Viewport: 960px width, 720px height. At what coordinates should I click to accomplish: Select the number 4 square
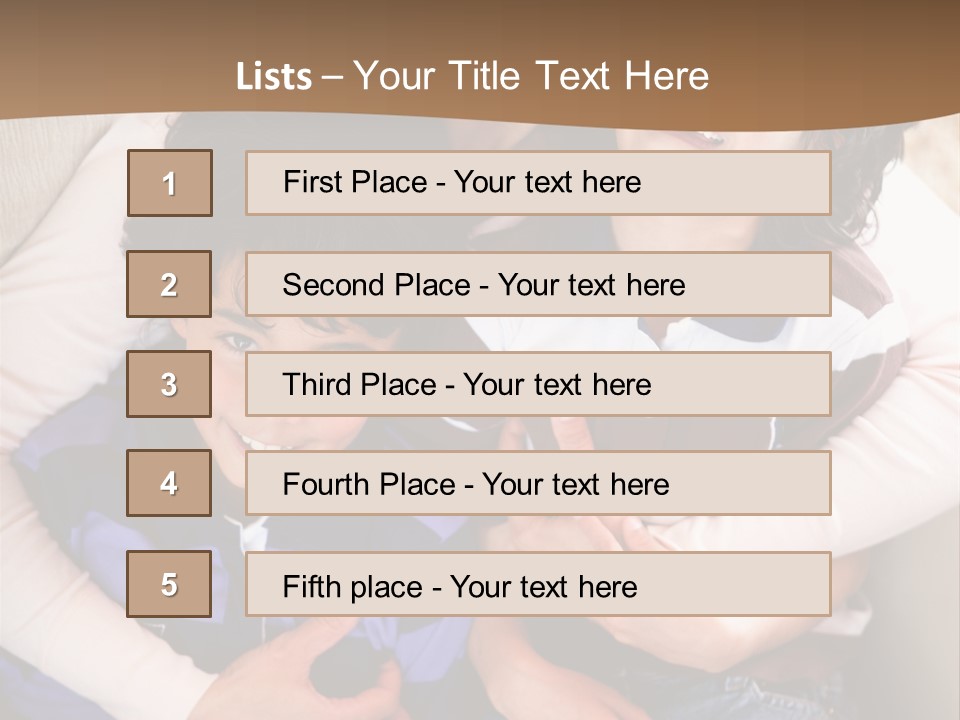169,483
